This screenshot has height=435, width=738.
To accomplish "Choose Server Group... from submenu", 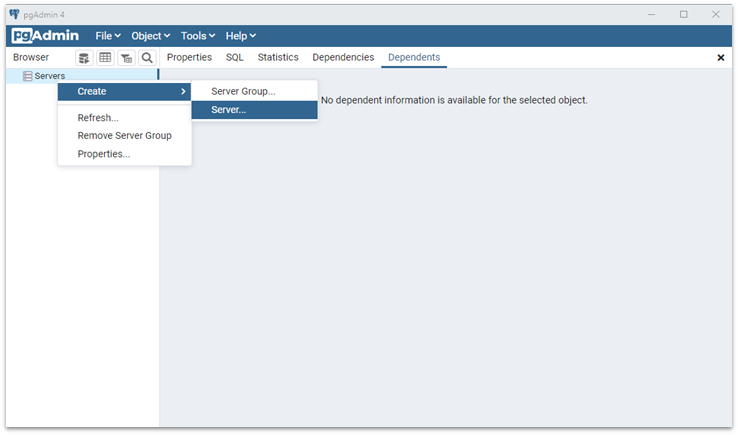I will point(254,91).
